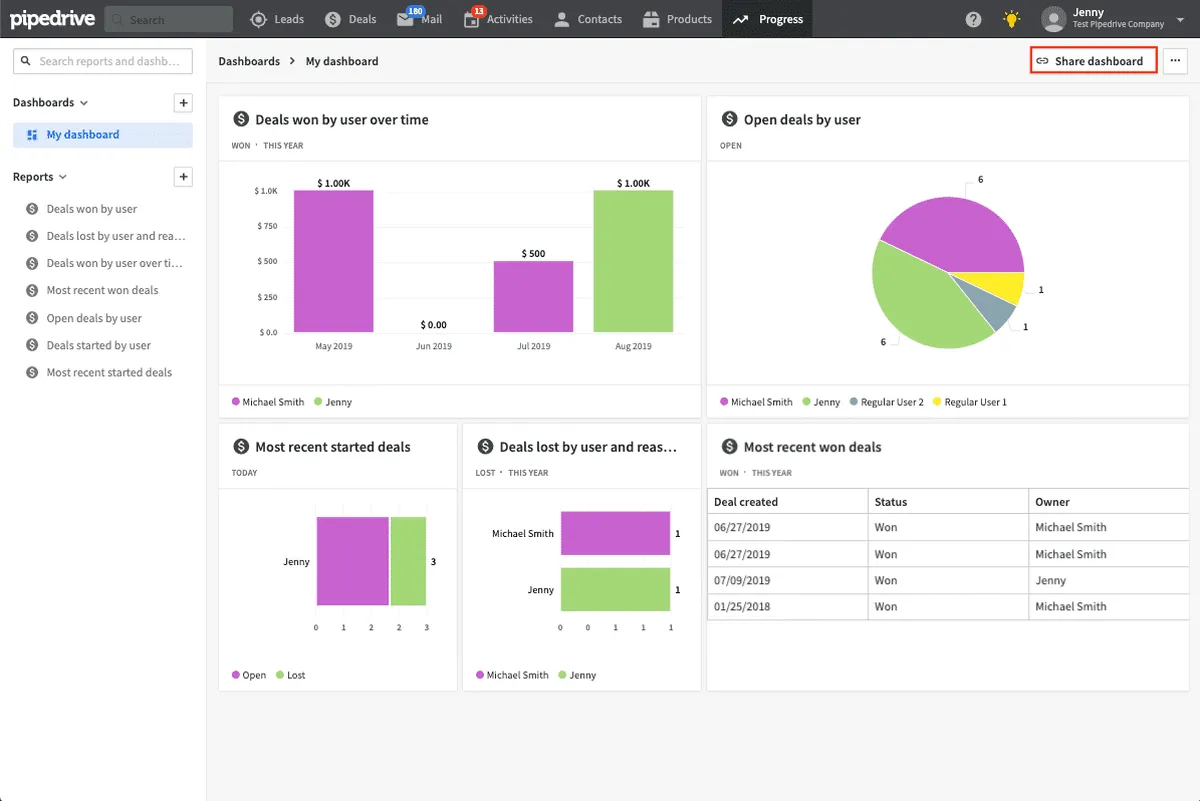Viewport: 1200px width, 801px height.
Task: Click the plus icon to add report
Action: click(183, 177)
